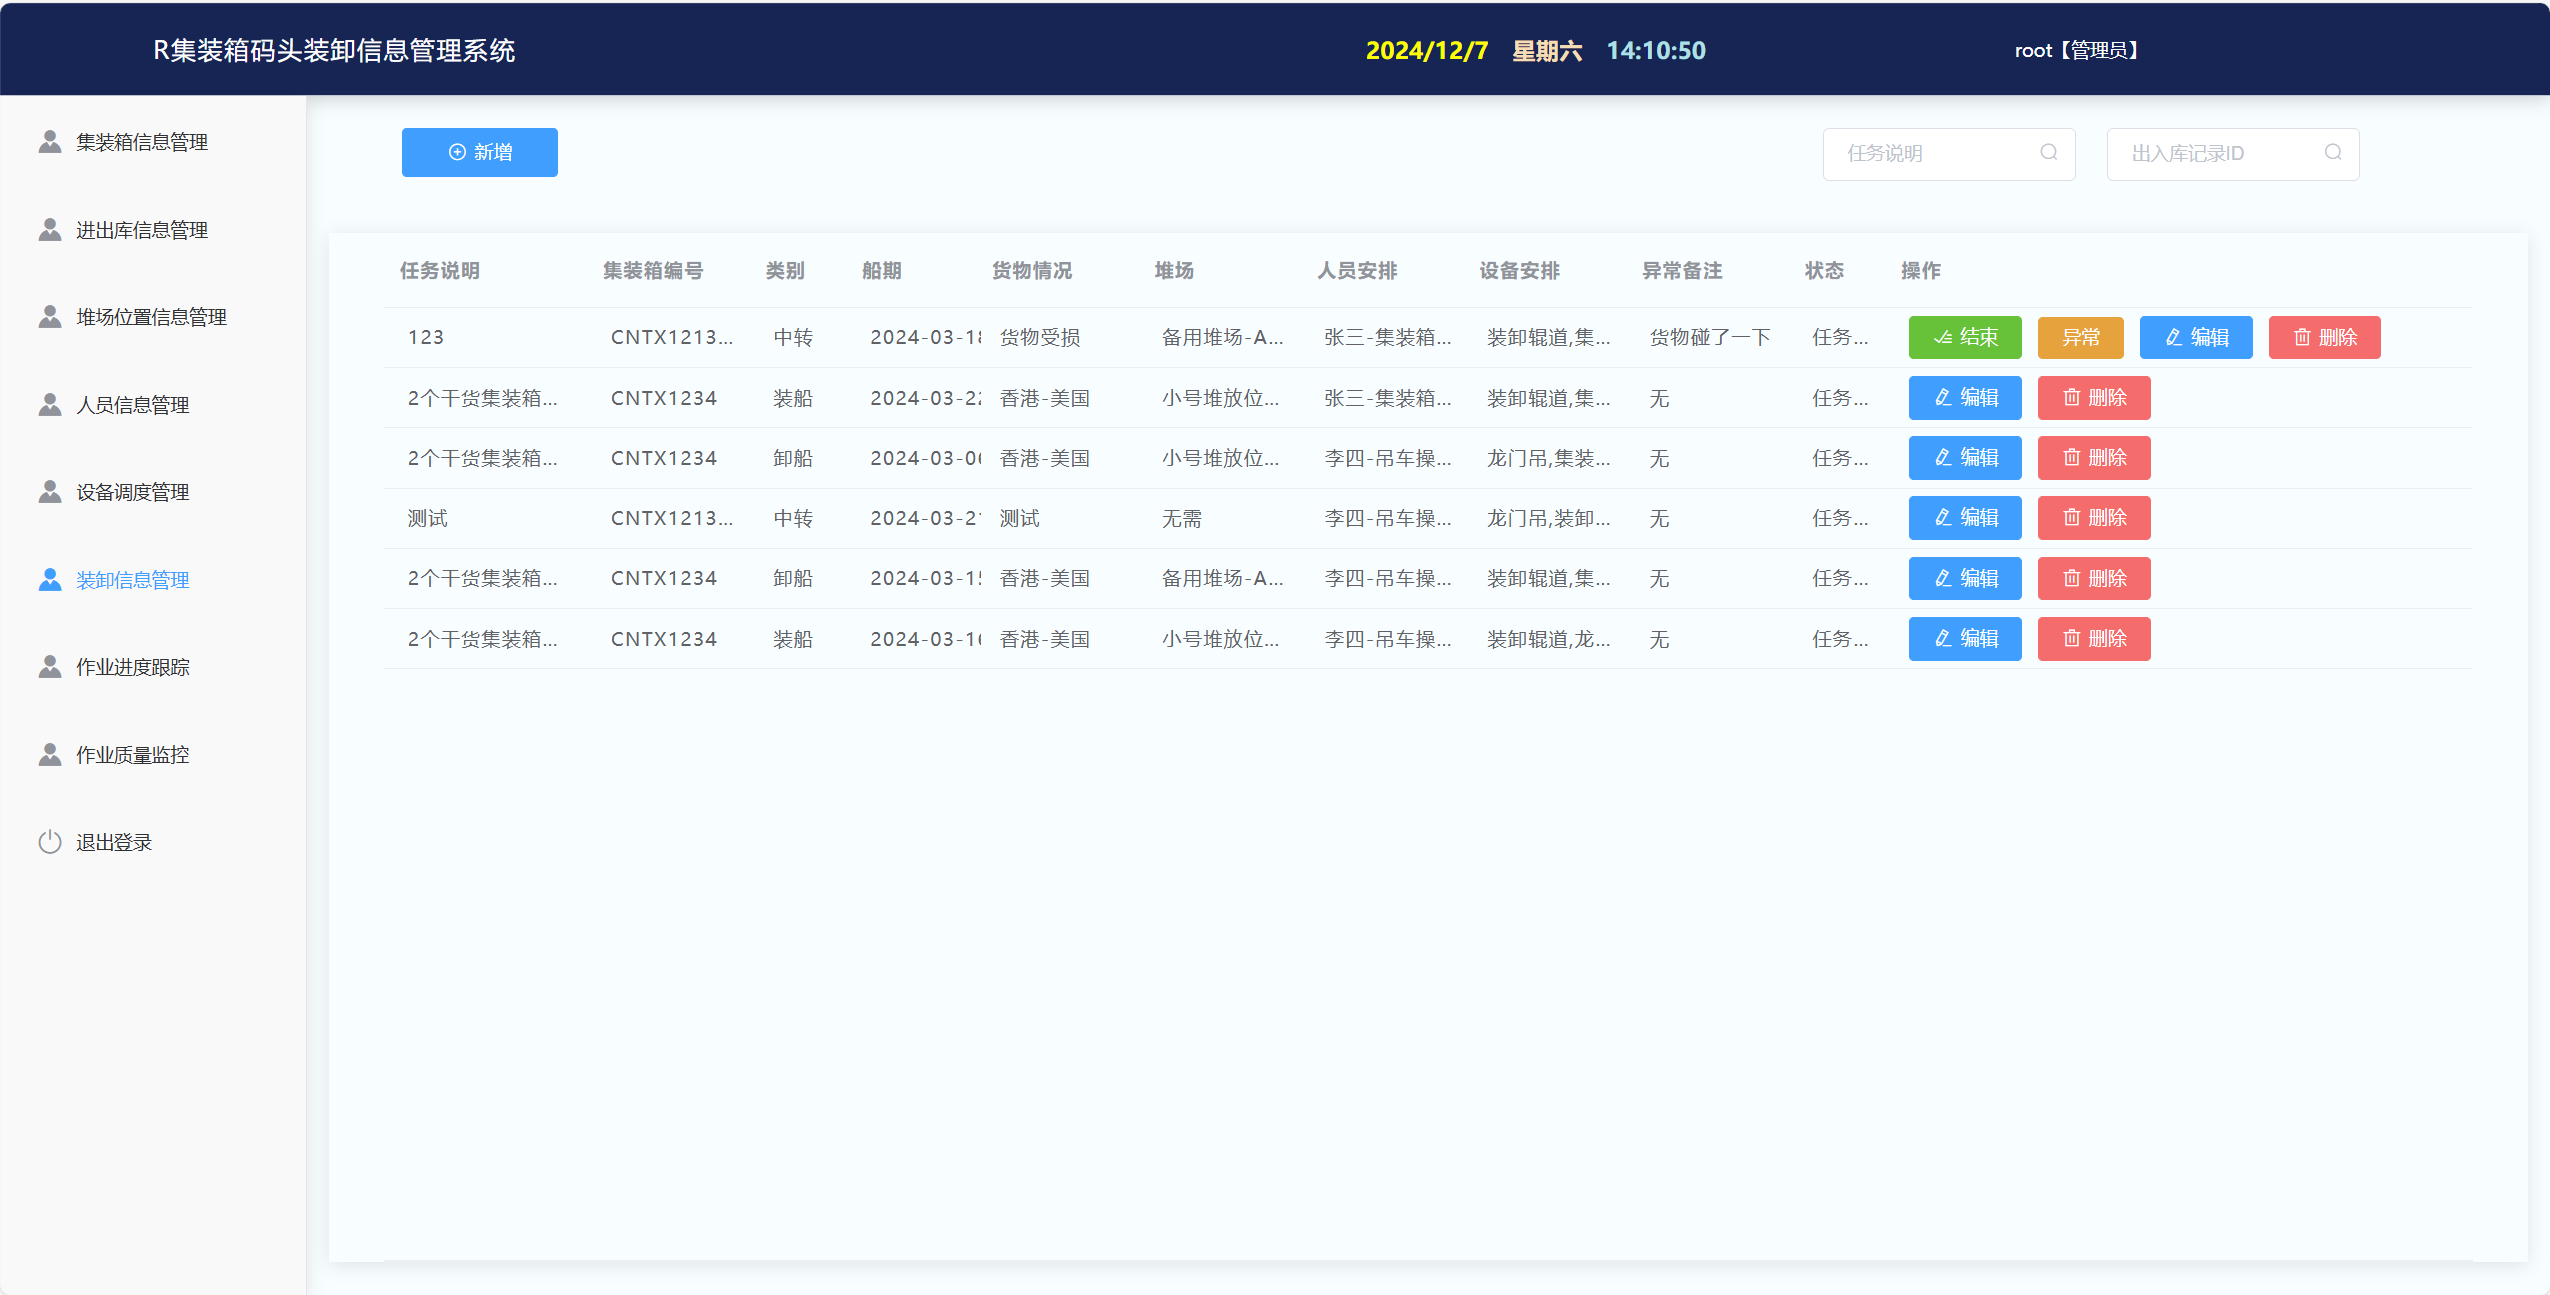Delete the last row's 装船 task

coord(2093,638)
